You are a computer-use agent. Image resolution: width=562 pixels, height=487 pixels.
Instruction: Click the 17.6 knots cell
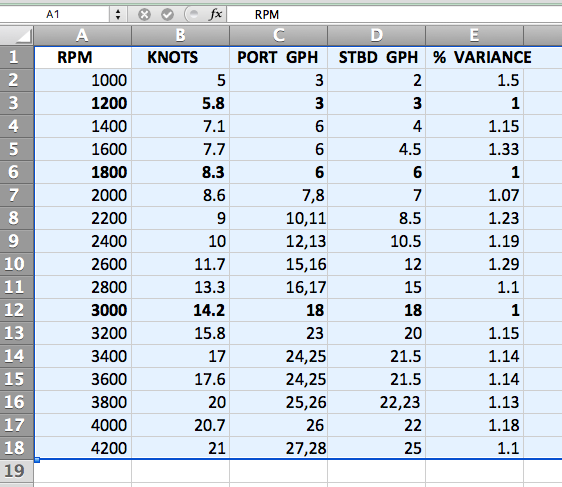180,379
